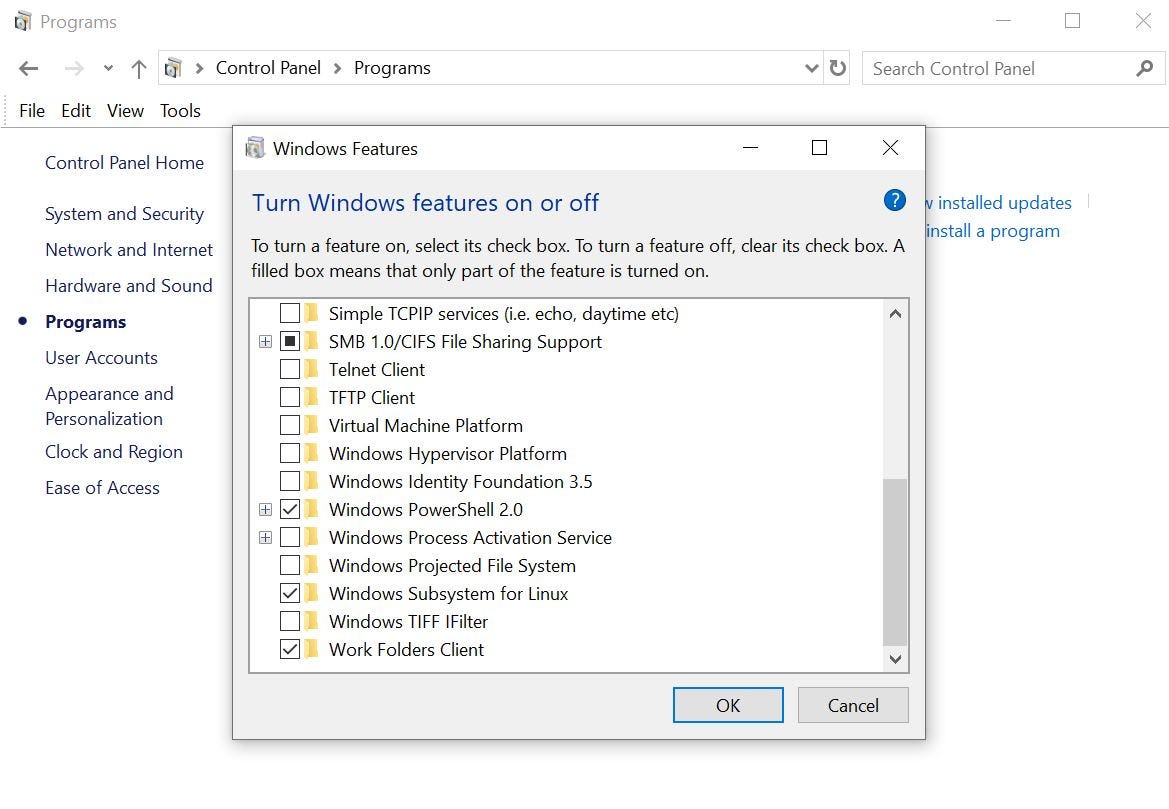Click the Windows Features title bar icon
1169x809 pixels.
pos(254,148)
